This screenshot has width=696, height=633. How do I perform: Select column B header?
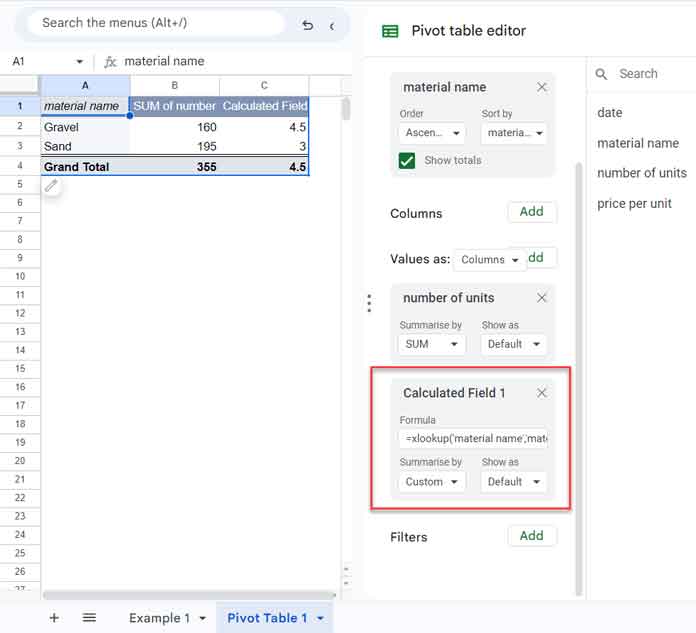tap(175, 85)
